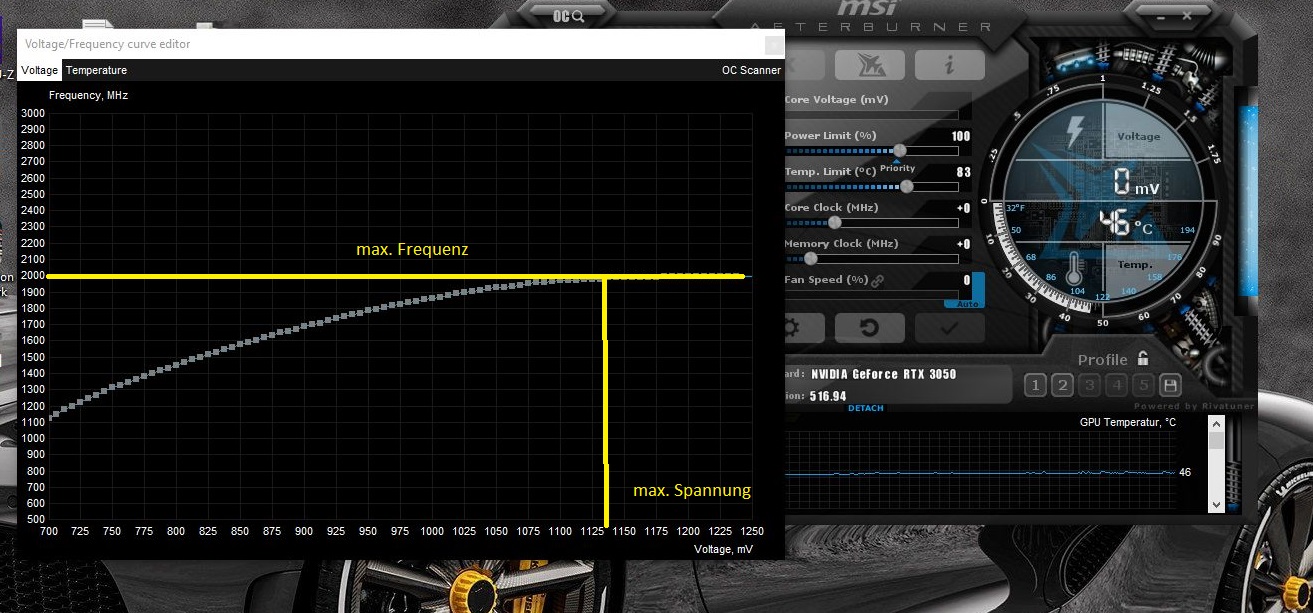Switch to the Temperature tab in curve editor

96,70
